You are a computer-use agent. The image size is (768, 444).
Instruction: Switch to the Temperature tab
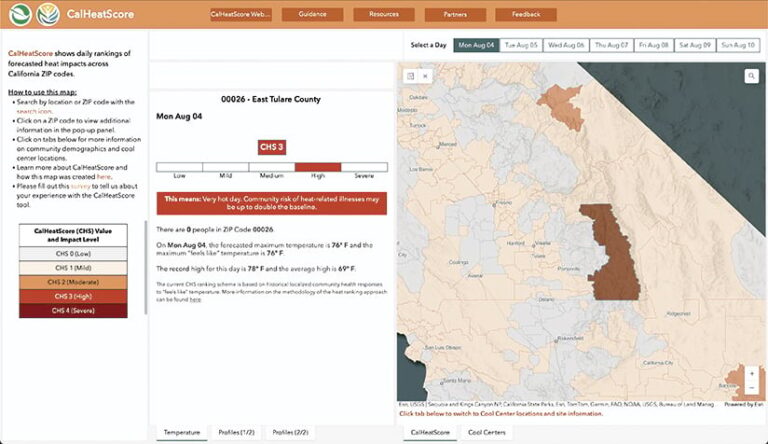click(x=182, y=433)
